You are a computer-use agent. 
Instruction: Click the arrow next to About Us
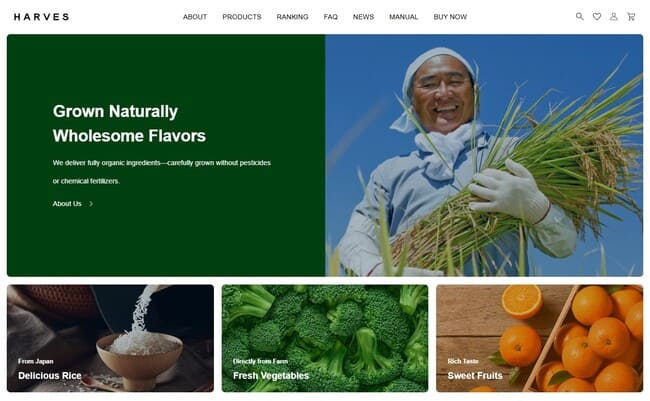click(91, 204)
